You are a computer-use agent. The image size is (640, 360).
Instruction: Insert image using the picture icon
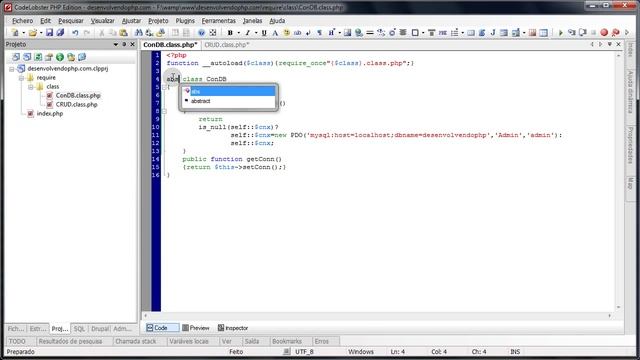pos(348,33)
